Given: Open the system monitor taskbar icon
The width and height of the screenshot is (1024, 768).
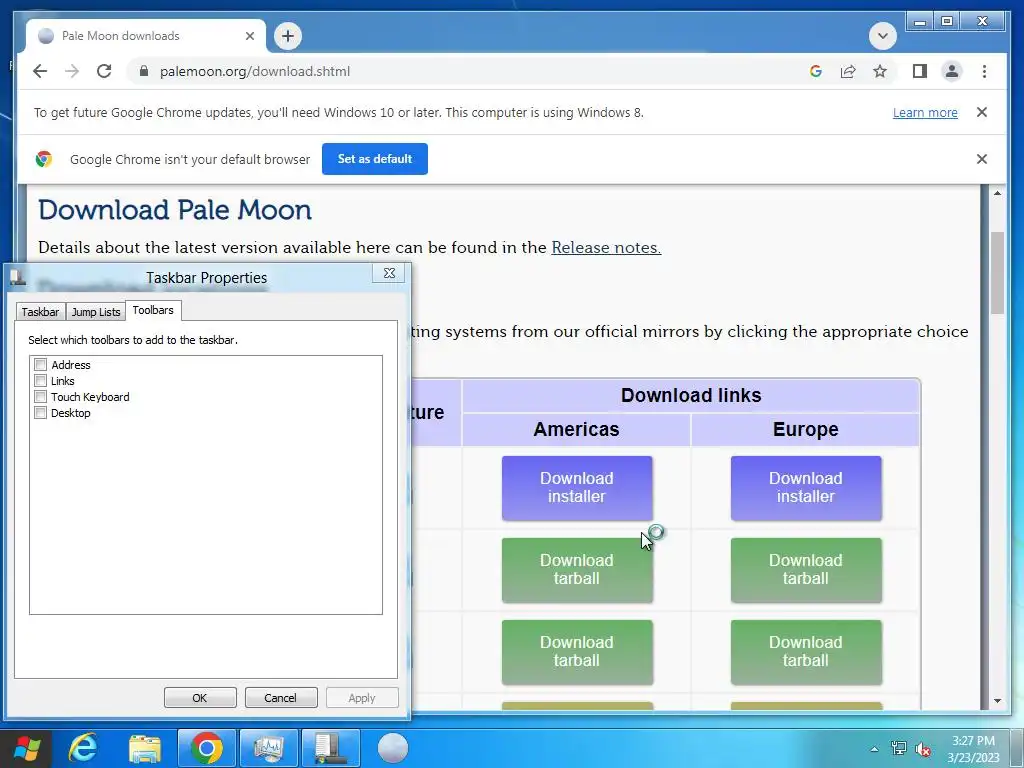Looking at the screenshot, I should (x=268, y=748).
